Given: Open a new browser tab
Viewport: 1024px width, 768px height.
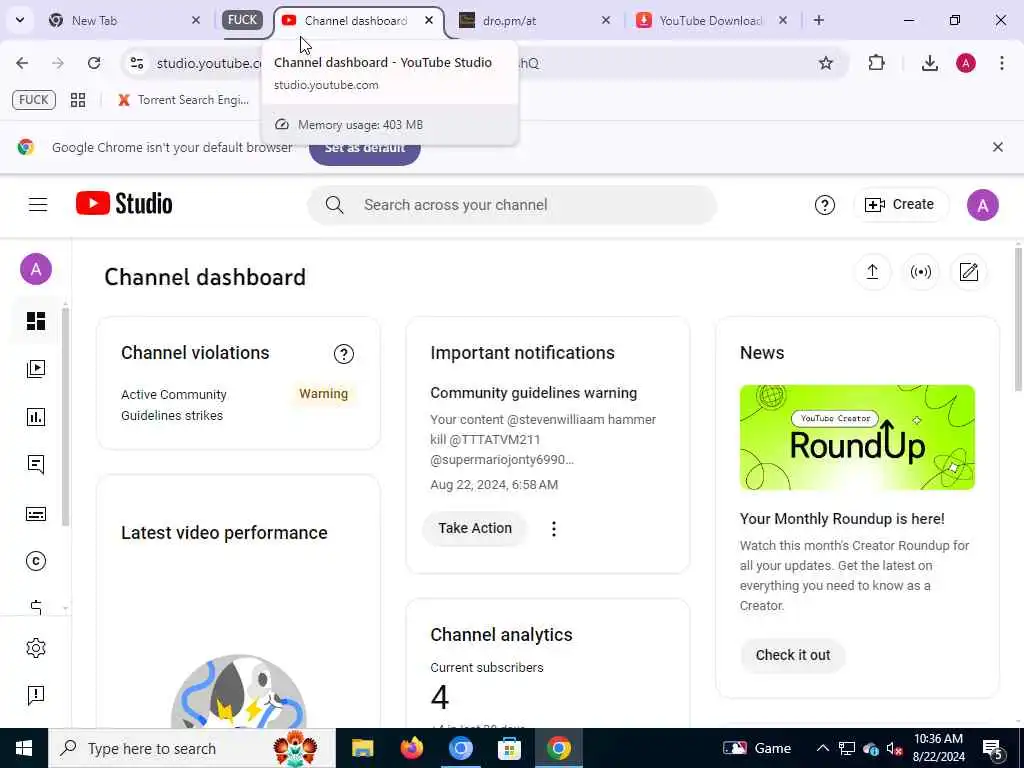Looking at the screenshot, I should tap(819, 20).
